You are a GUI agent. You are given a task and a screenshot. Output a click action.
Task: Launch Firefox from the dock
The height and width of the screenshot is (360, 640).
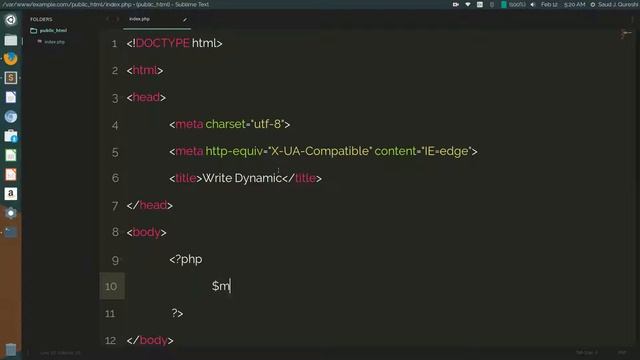(11, 58)
